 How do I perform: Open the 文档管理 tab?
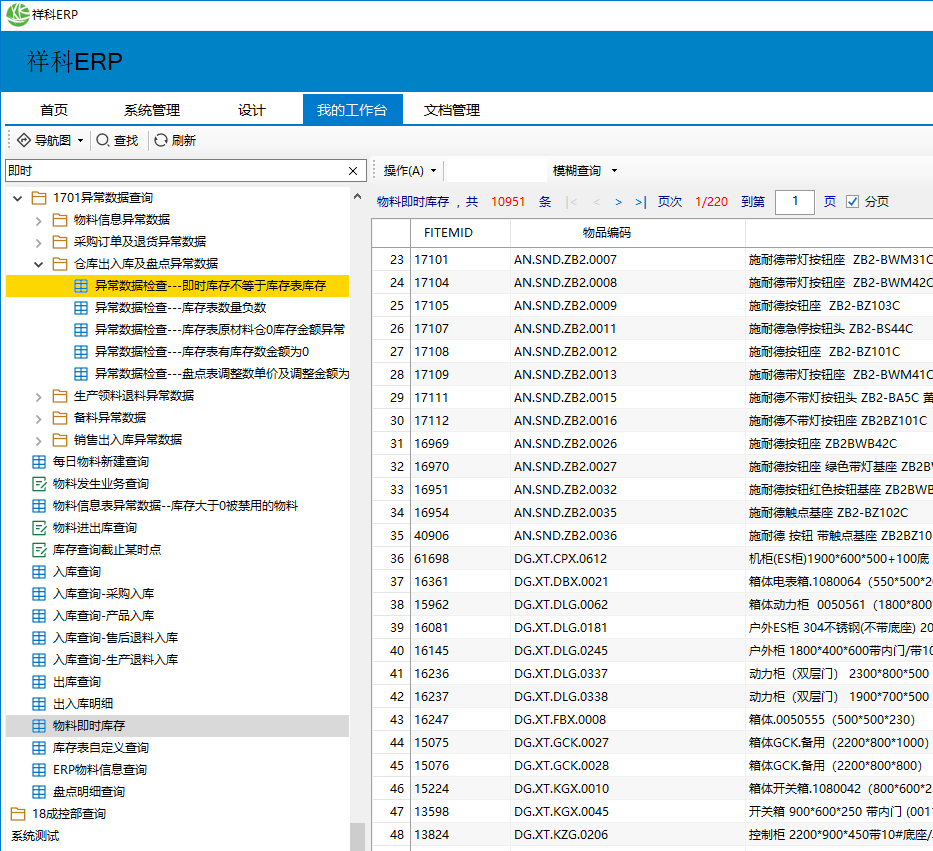click(x=452, y=110)
